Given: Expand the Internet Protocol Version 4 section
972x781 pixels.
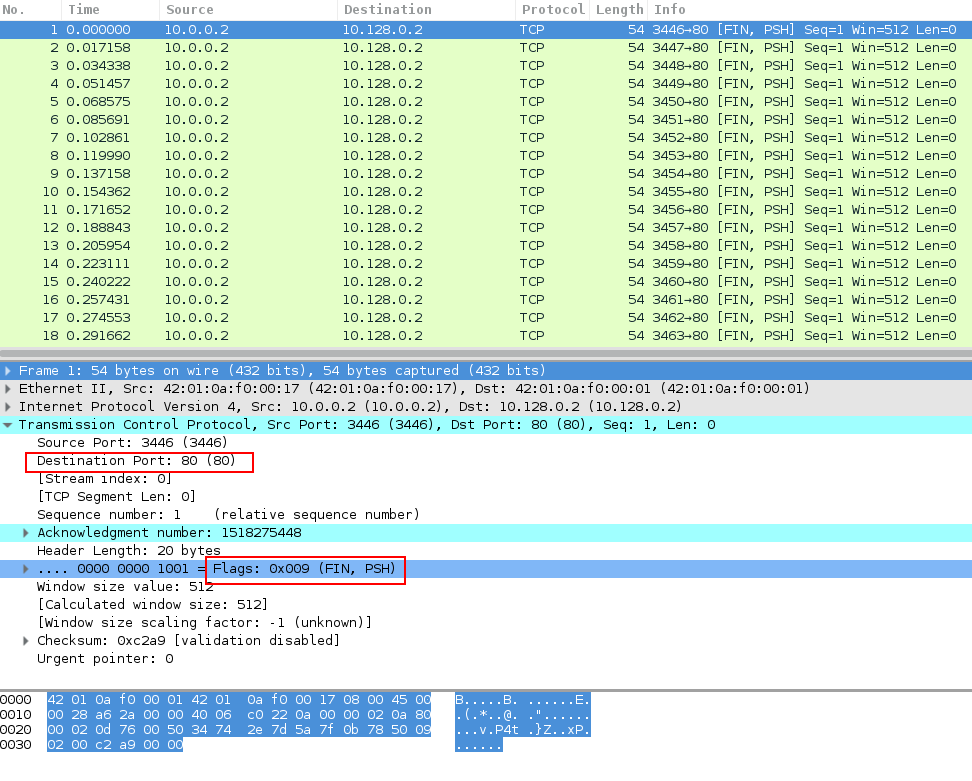Looking at the screenshot, I should pyautogui.click(x=7, y=407).
